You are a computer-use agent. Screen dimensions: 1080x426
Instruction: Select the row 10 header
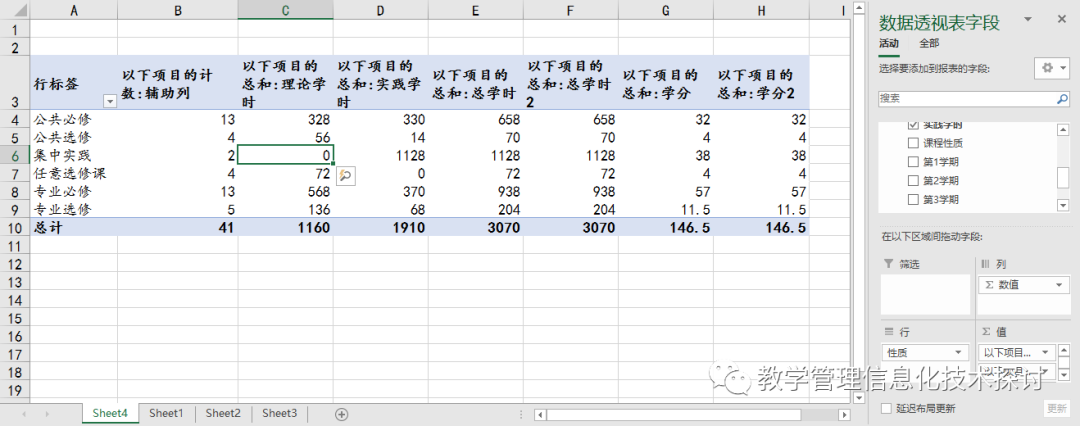pos(15,227)
